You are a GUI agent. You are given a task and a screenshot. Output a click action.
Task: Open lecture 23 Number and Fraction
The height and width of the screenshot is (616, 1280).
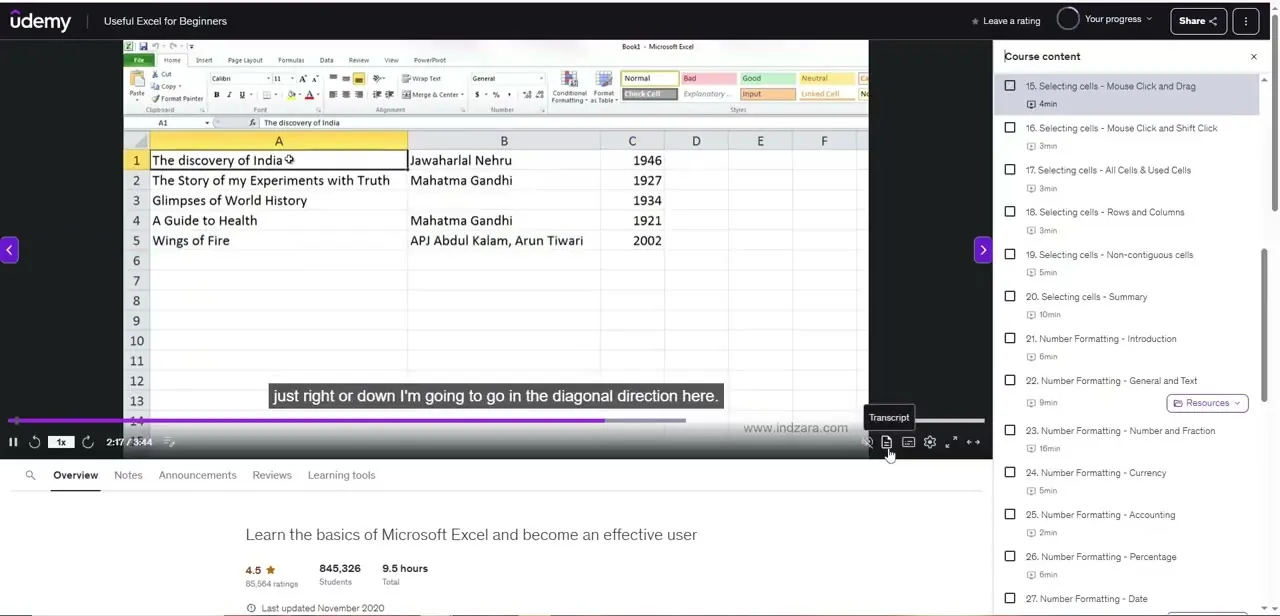pyautogui.click(x=1120, y=431)
